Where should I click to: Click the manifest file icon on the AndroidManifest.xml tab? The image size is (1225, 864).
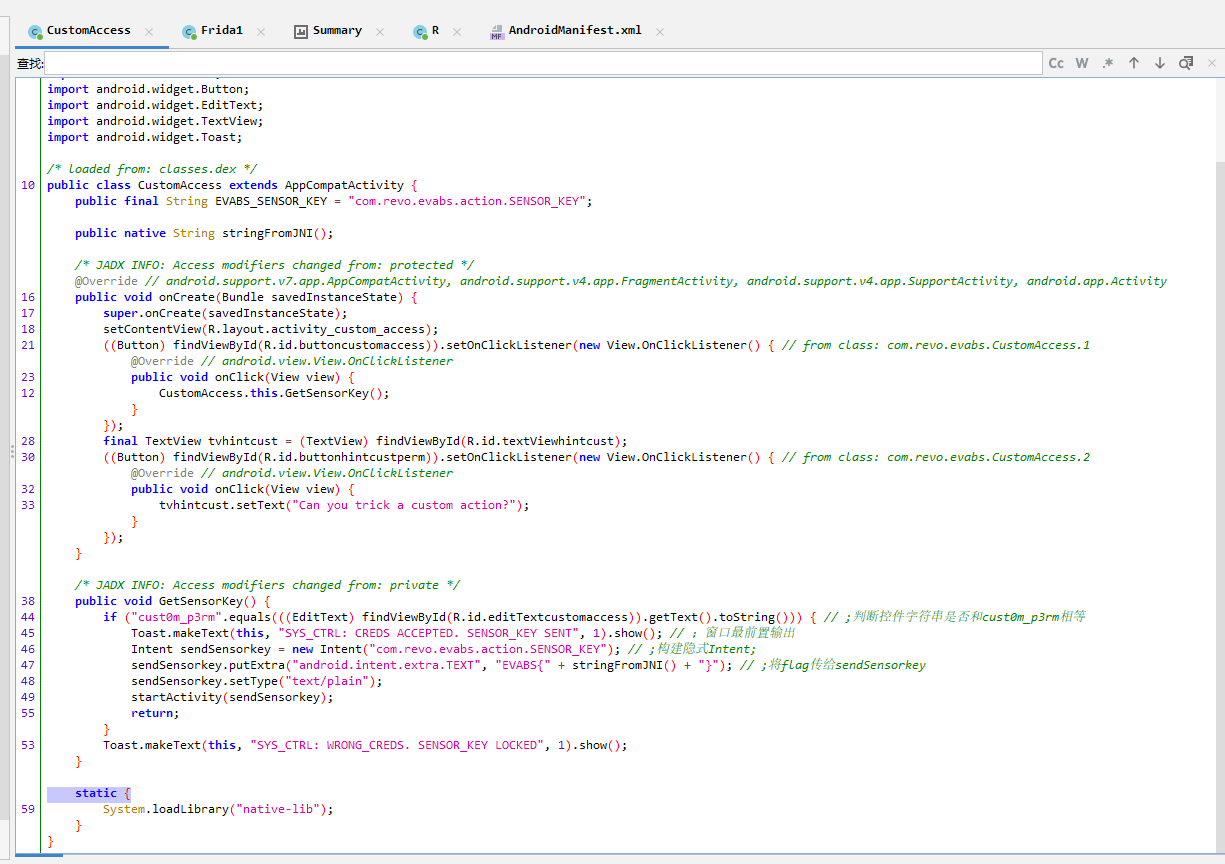497,32
